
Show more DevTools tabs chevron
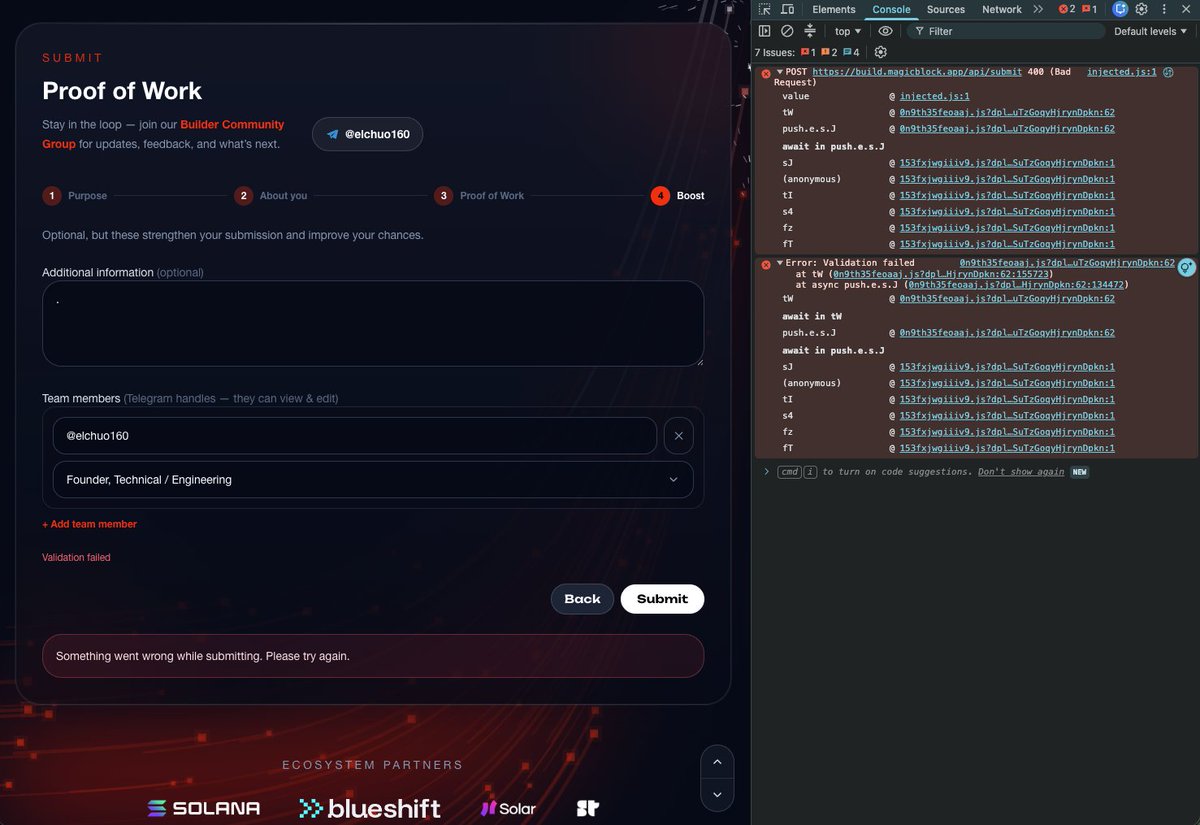1038,9
